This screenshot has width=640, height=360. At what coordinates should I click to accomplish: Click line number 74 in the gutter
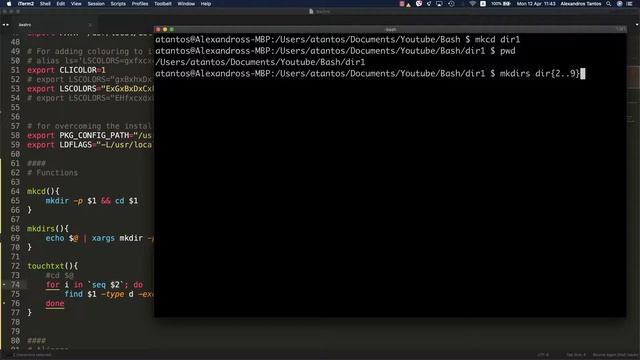pos(15,285)
